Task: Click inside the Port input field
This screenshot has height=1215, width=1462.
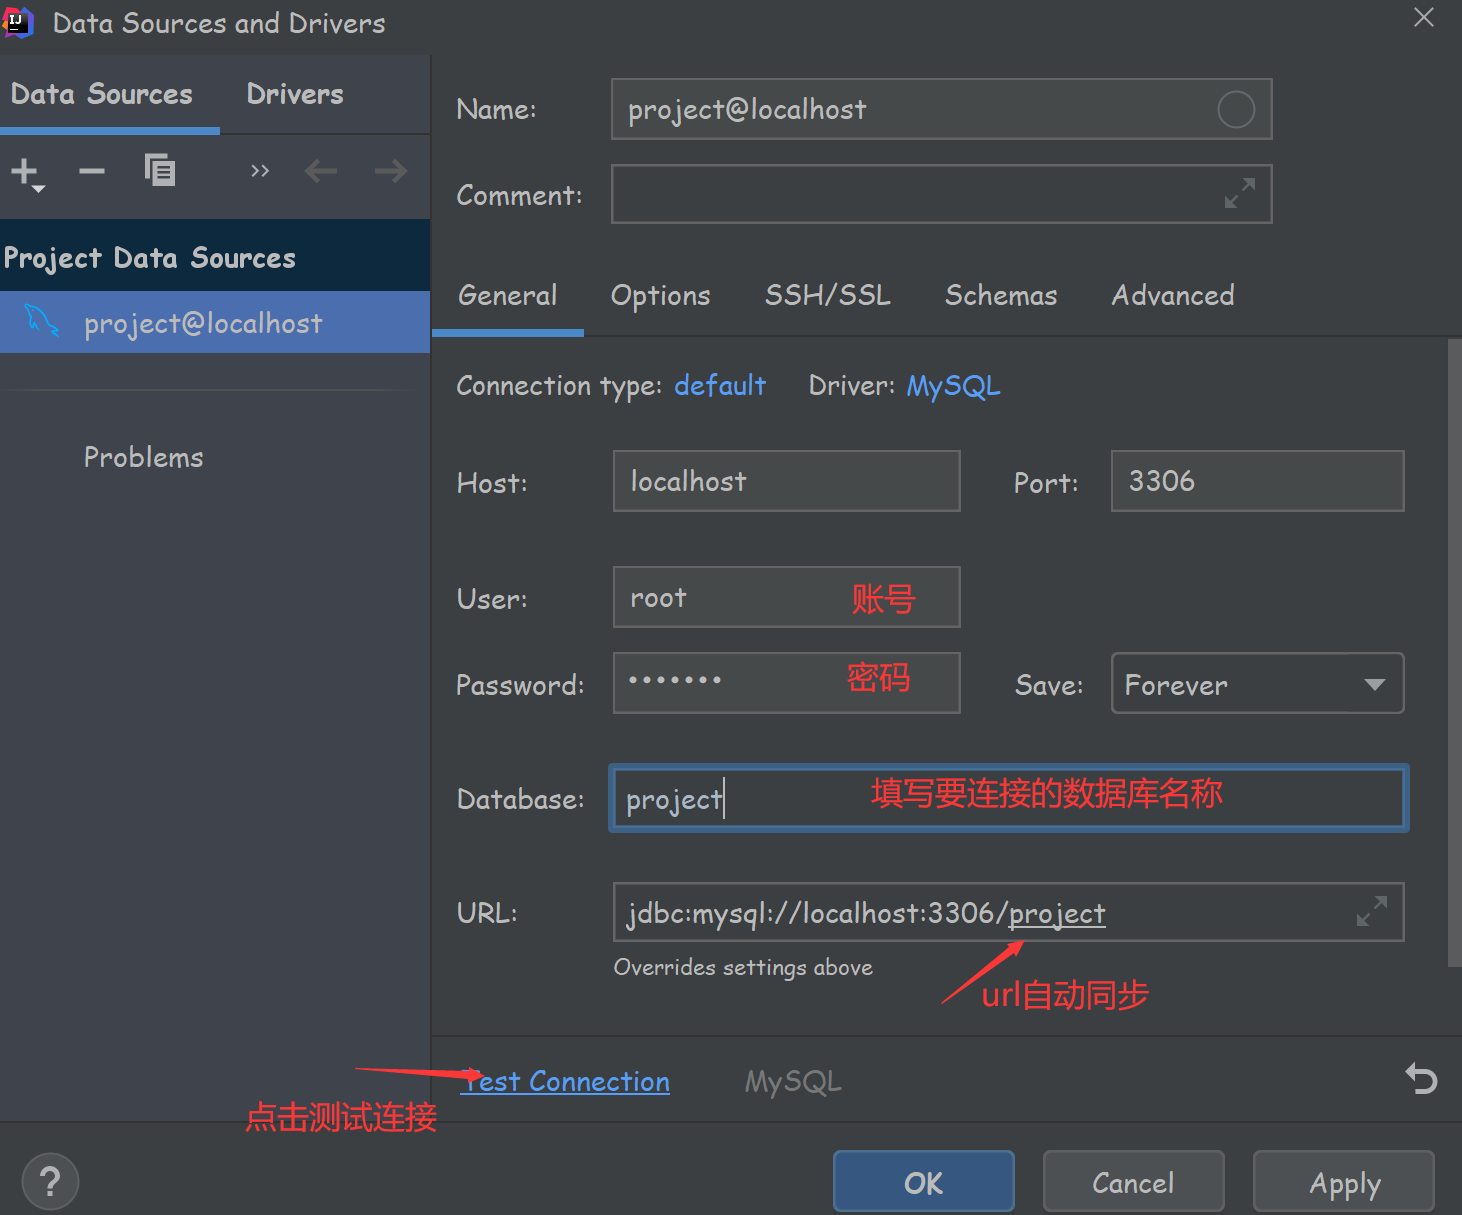Action: (x=1256, y=481)
